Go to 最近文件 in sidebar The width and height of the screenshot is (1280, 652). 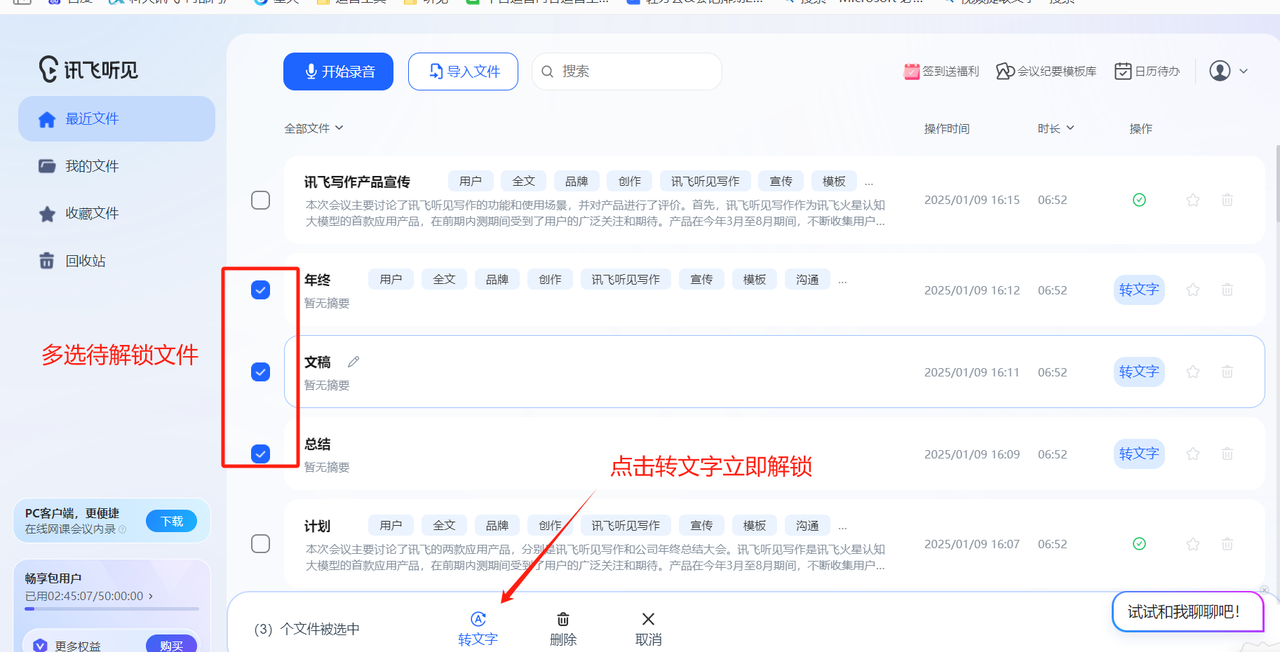(116, 119)
